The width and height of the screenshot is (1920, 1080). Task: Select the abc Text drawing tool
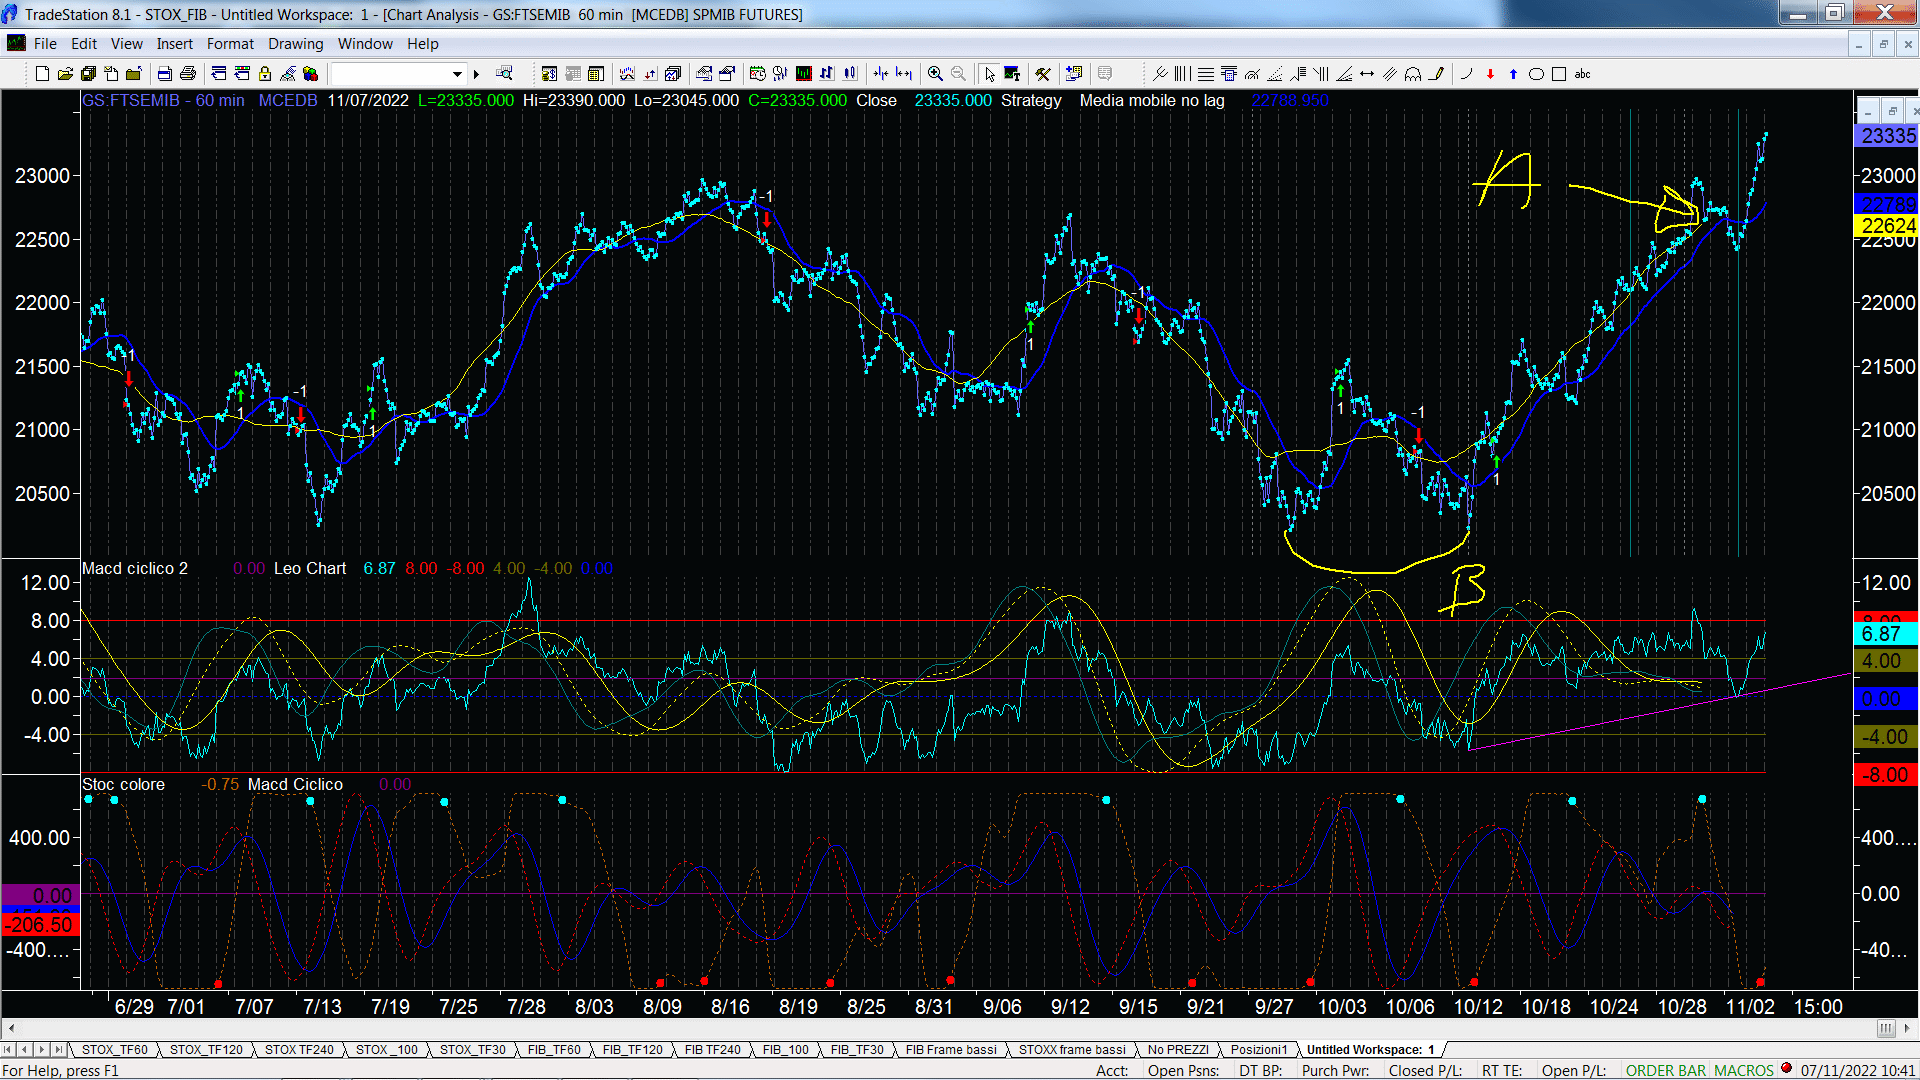pyautogui.click(x=1582, y=74)
